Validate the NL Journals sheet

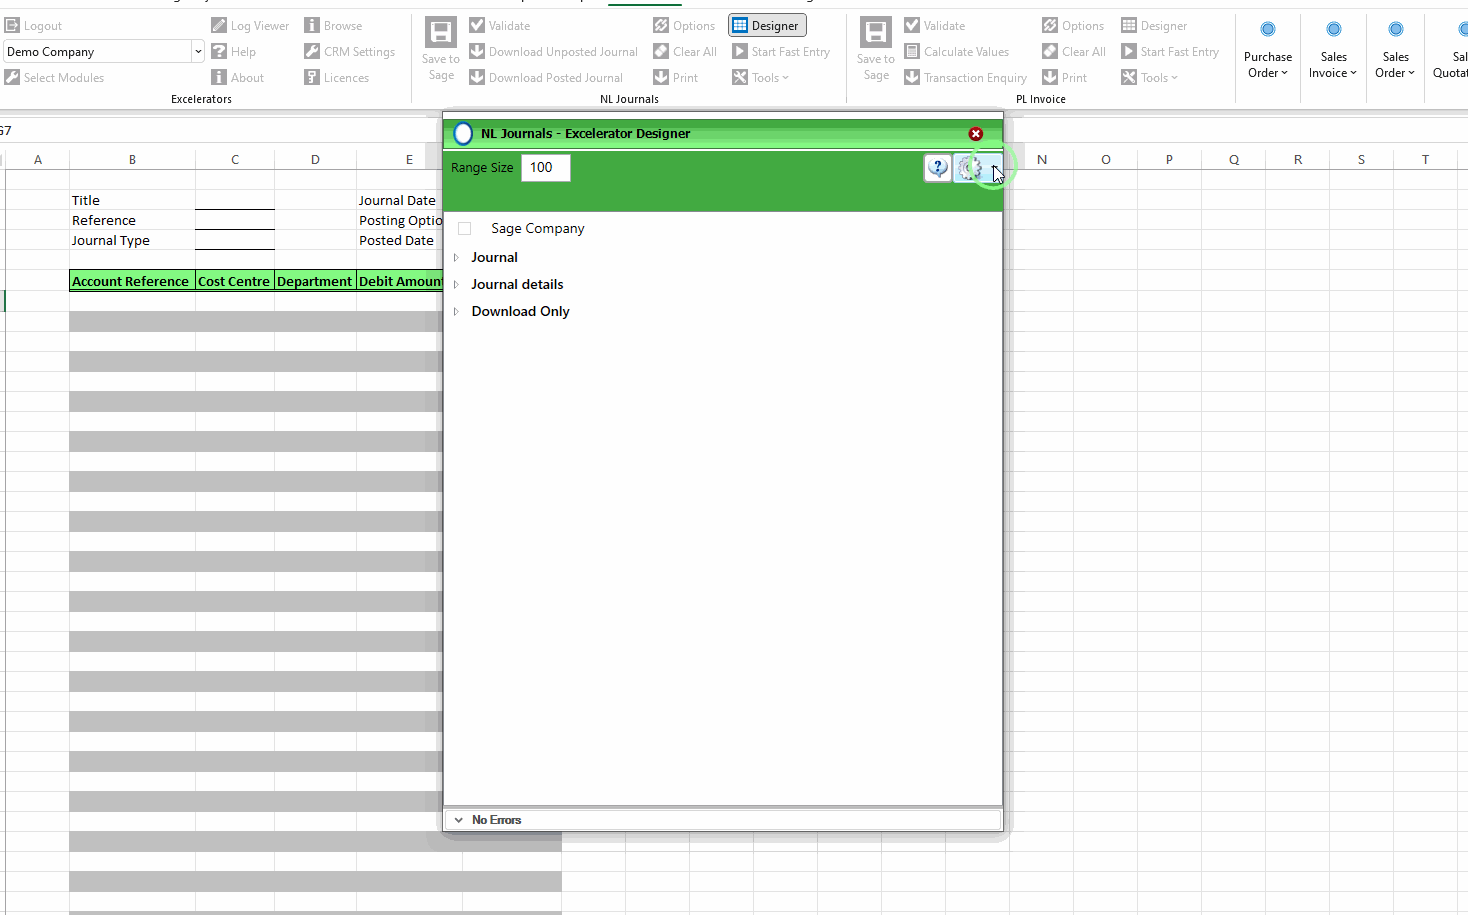[499, 26]
